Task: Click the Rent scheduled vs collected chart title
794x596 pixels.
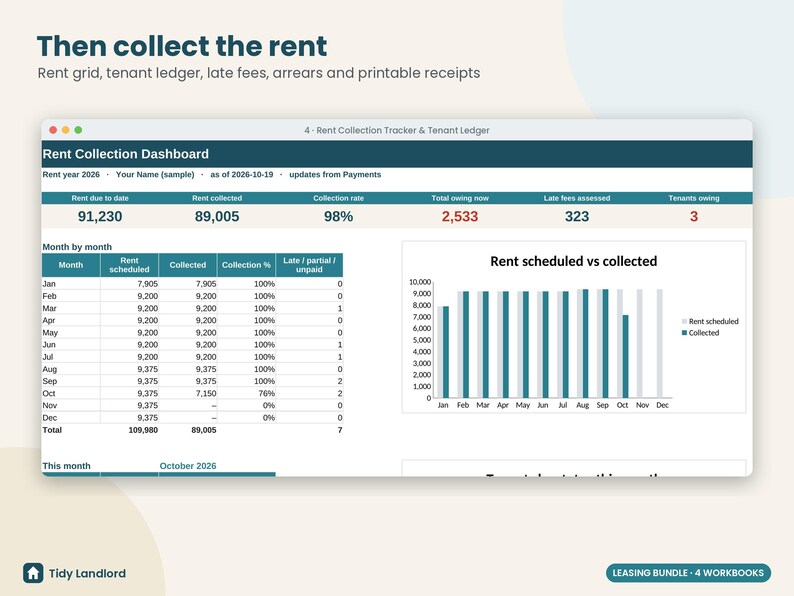Action: (x=574, y=261)
